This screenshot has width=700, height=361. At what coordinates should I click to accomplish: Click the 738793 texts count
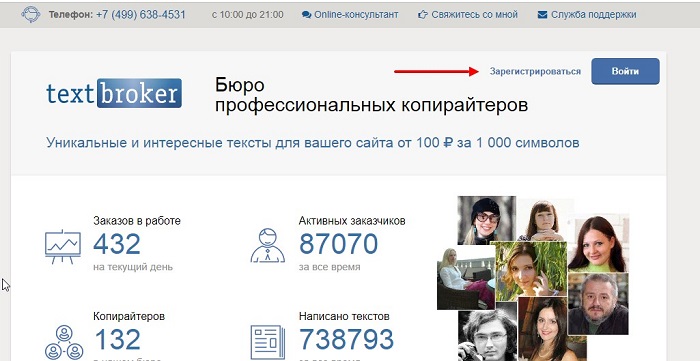tap(347, 340)
